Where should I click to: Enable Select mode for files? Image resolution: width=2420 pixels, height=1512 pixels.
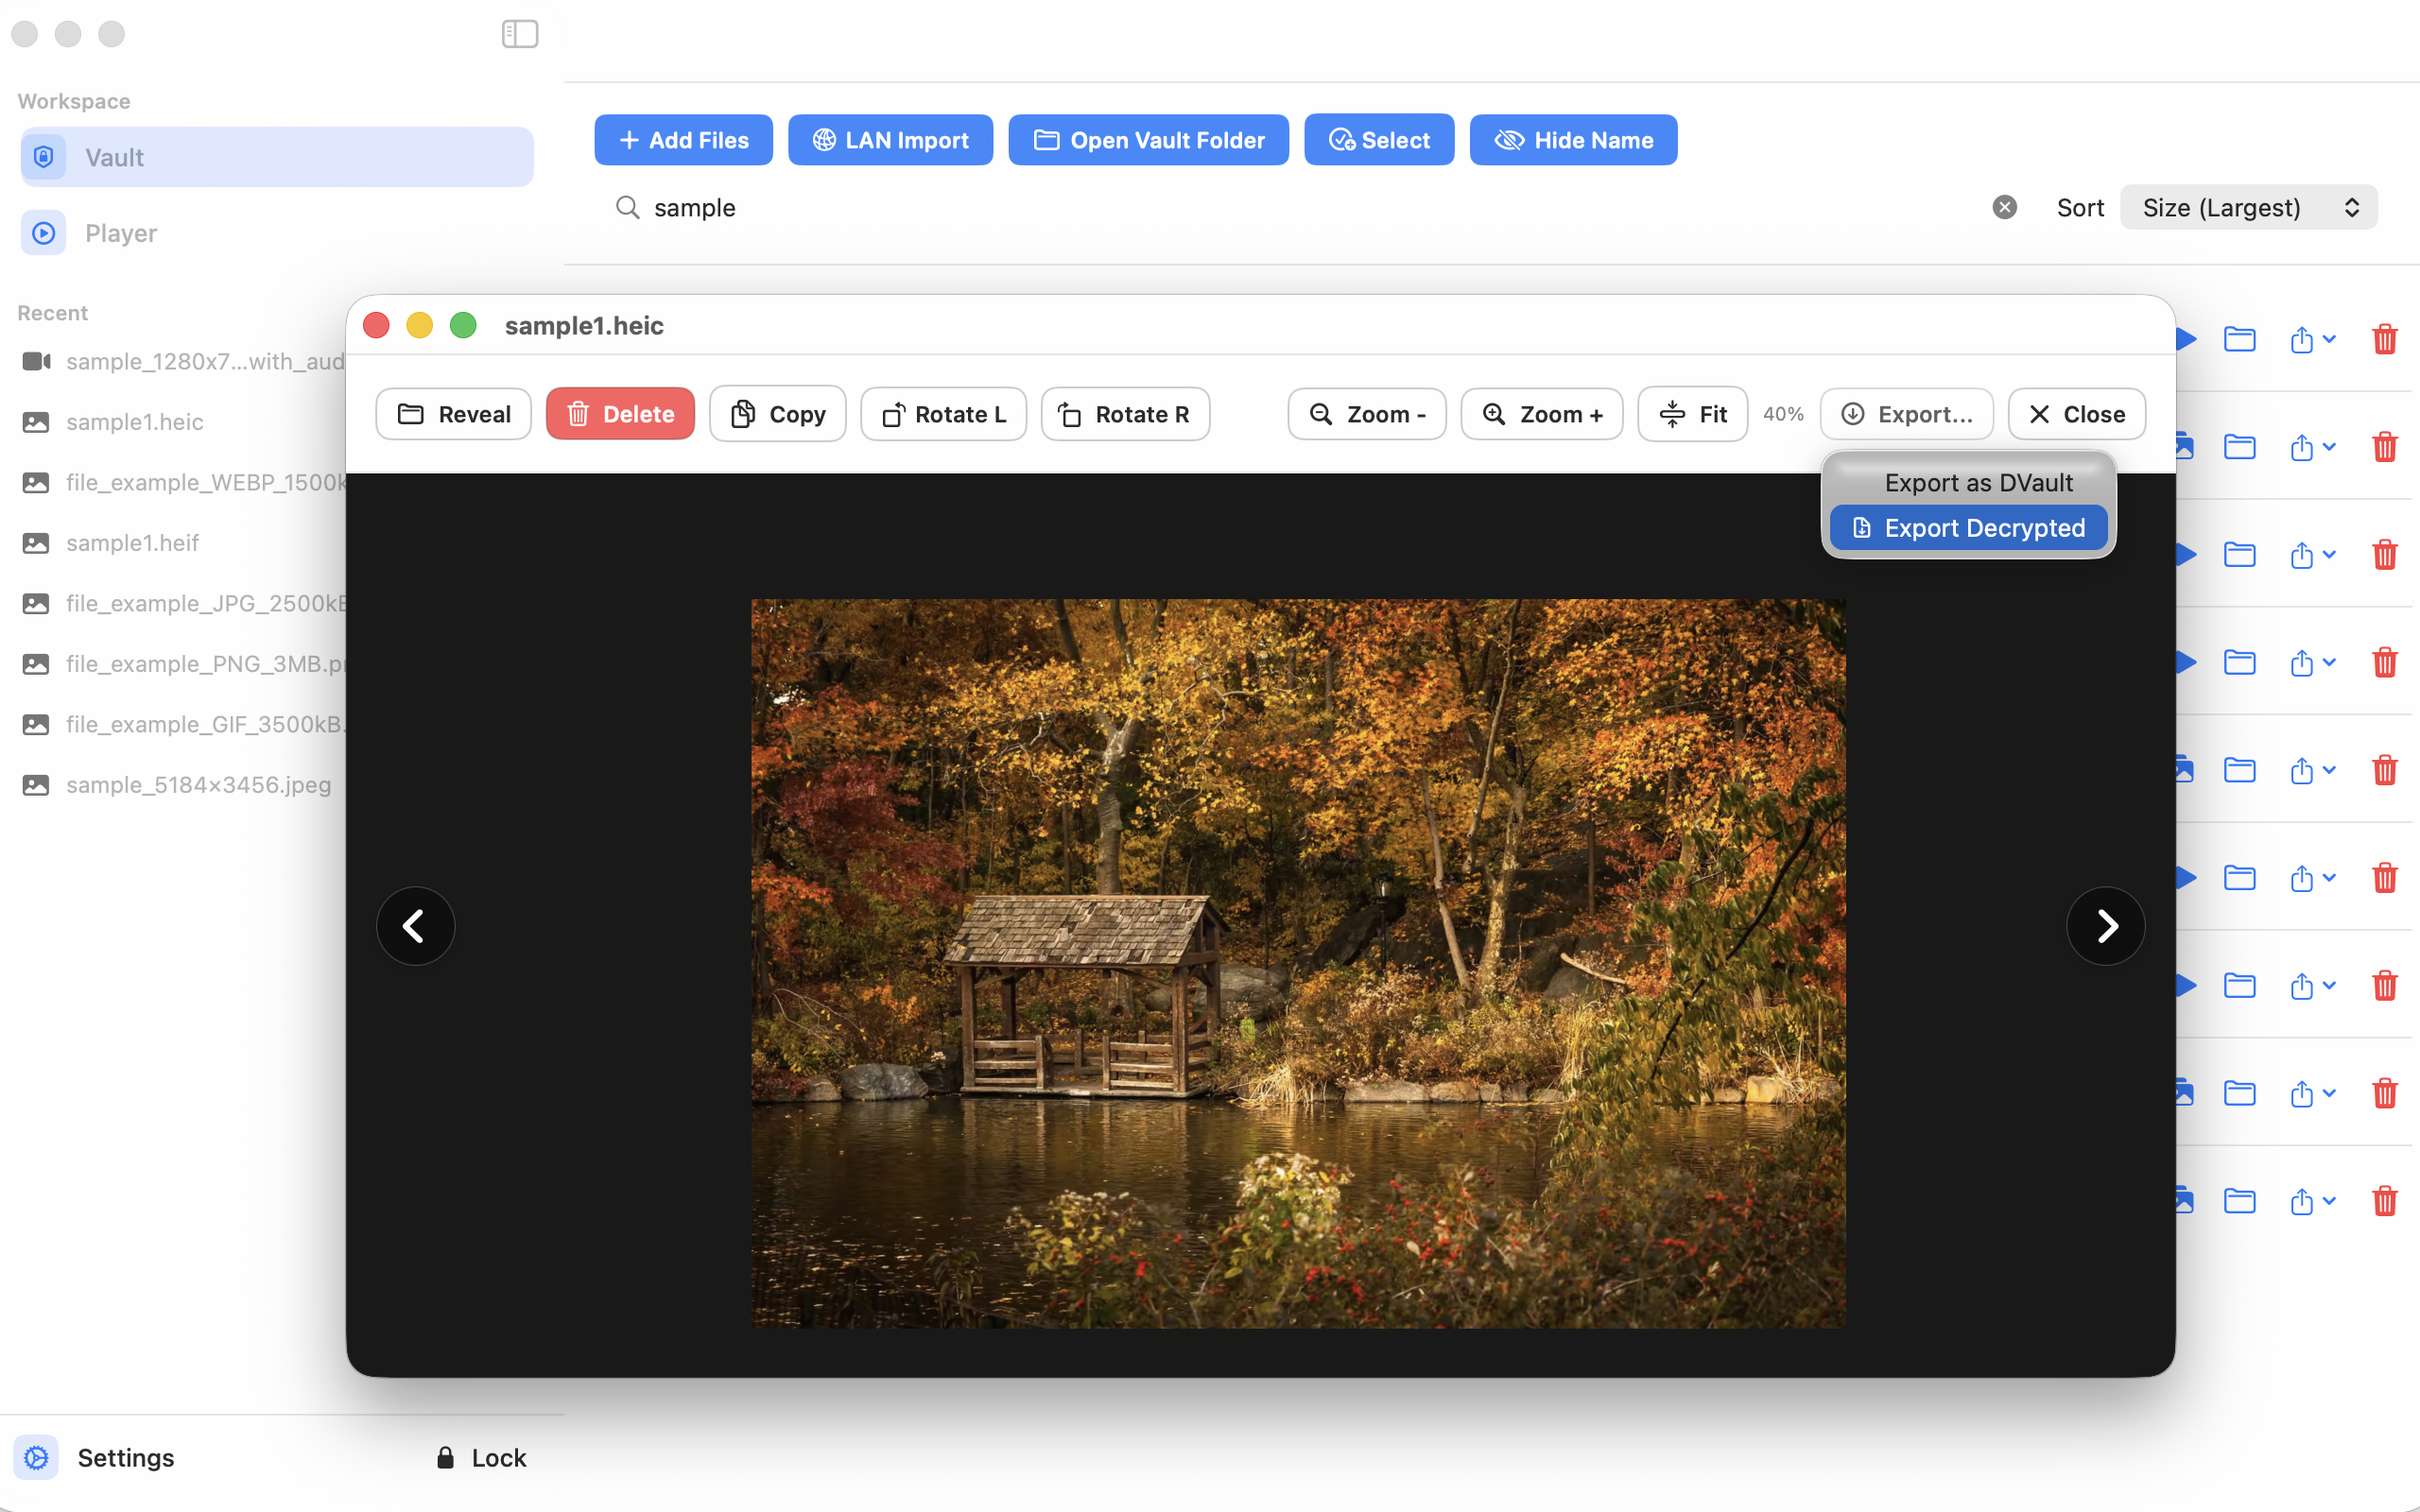point(1378,140)
